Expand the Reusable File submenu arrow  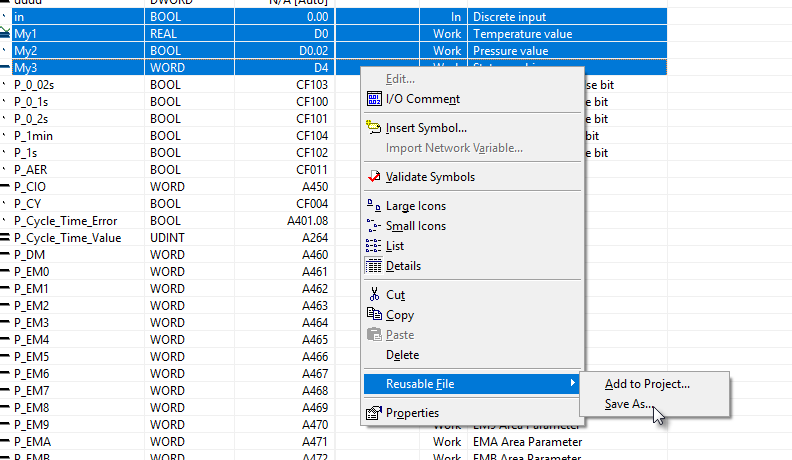pos(572,383)
